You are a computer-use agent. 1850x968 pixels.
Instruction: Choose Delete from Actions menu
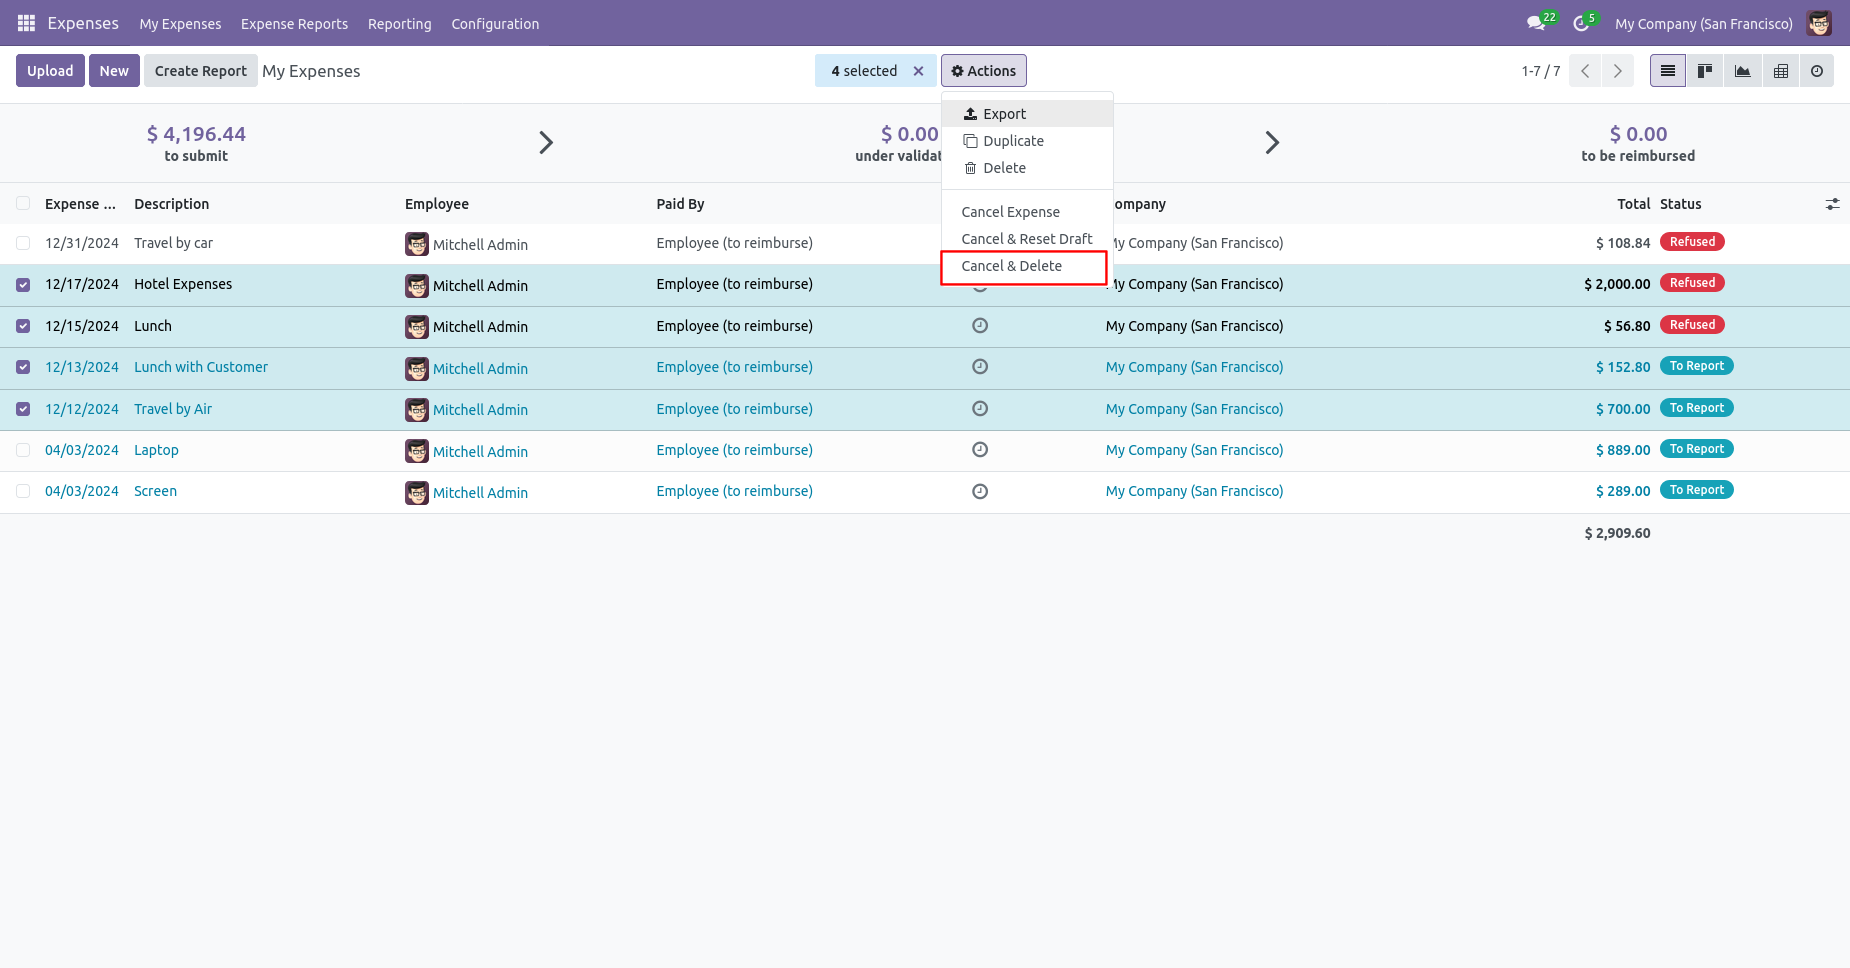coord(1027,168)
